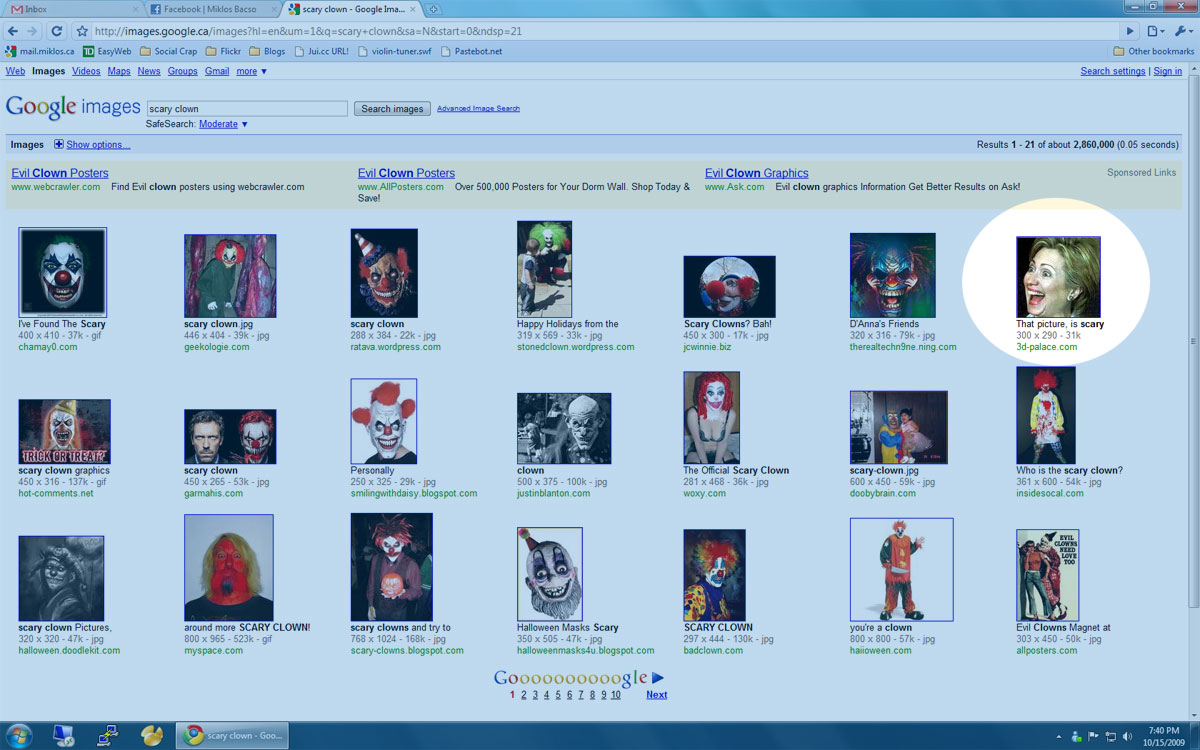Click the volume speaker icon in system tray
The image size is (1200, 750).
tap(1128, 736)
